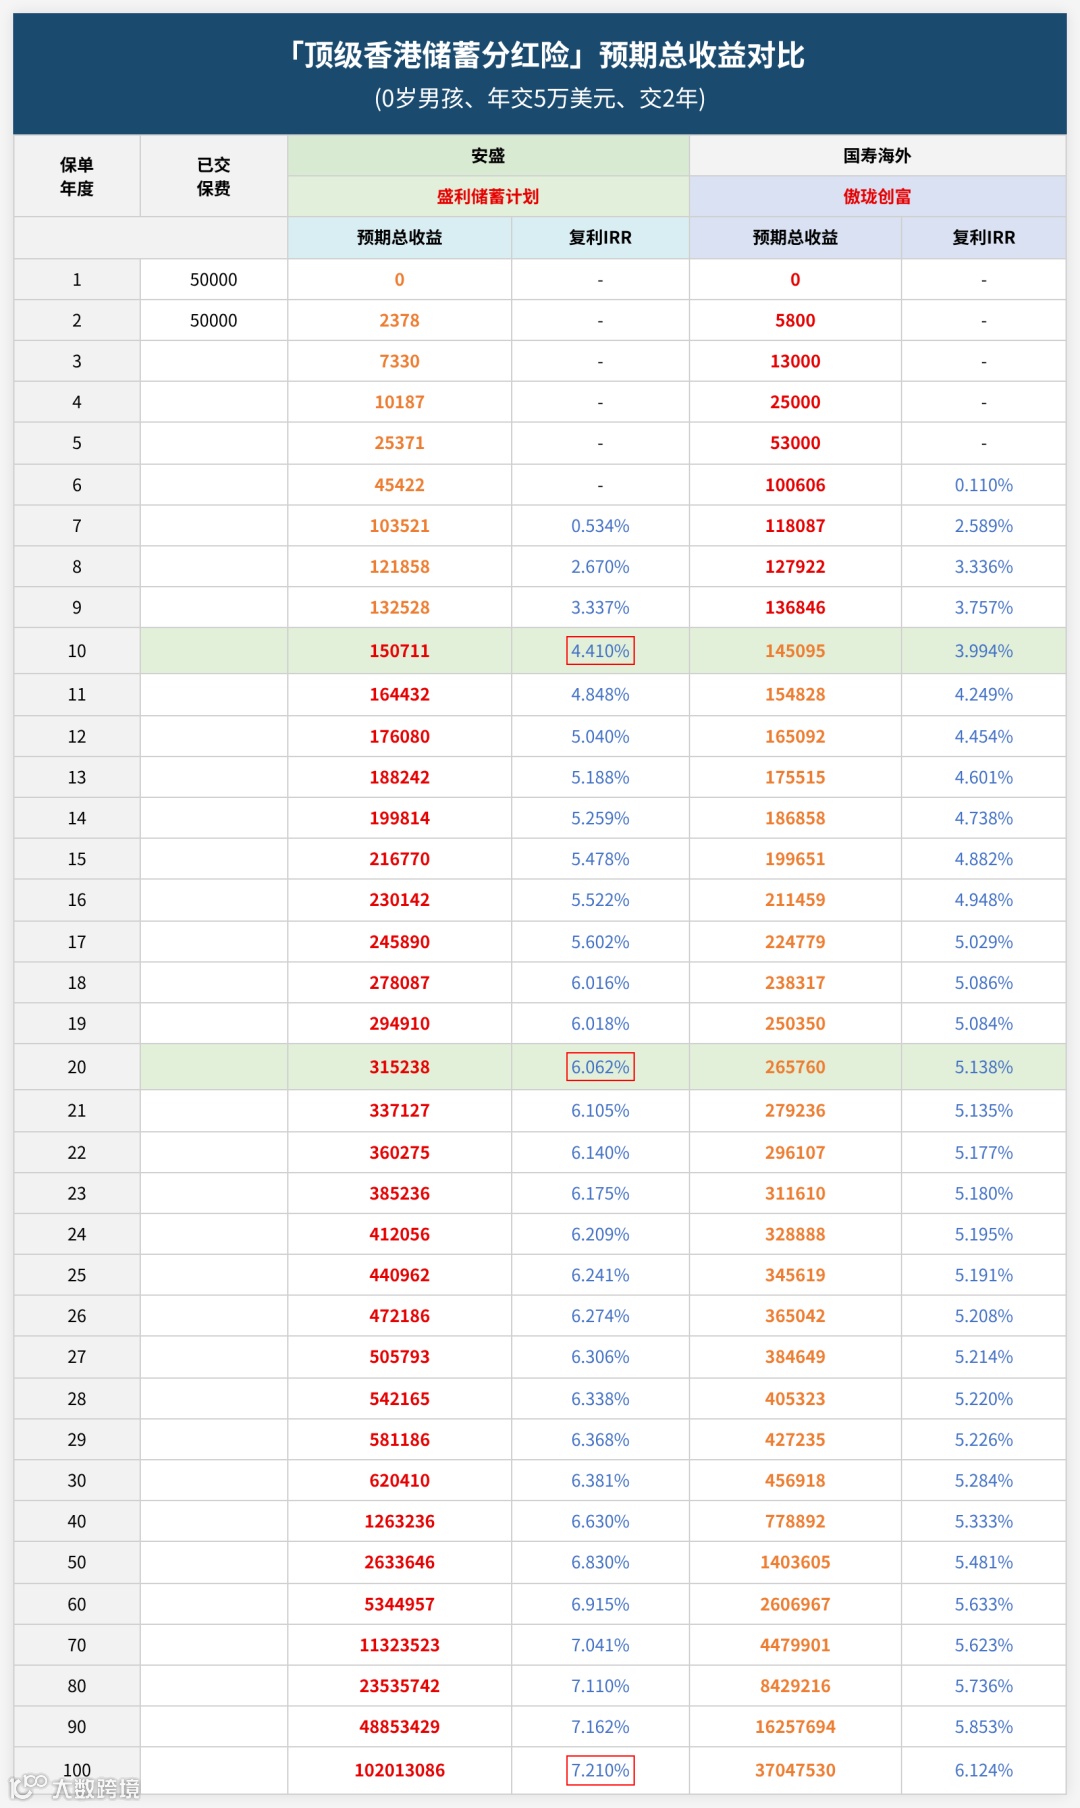Click the value 100606 in year 6

(x=795, y=486)
